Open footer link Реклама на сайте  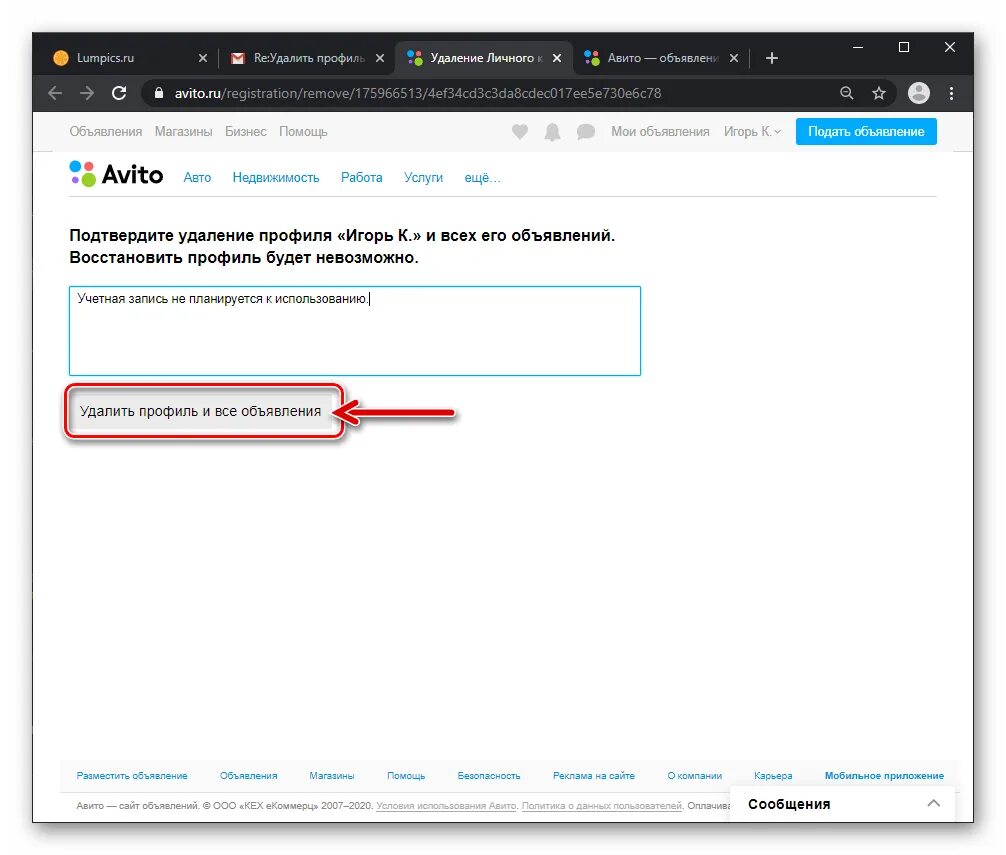click(594, 775)
